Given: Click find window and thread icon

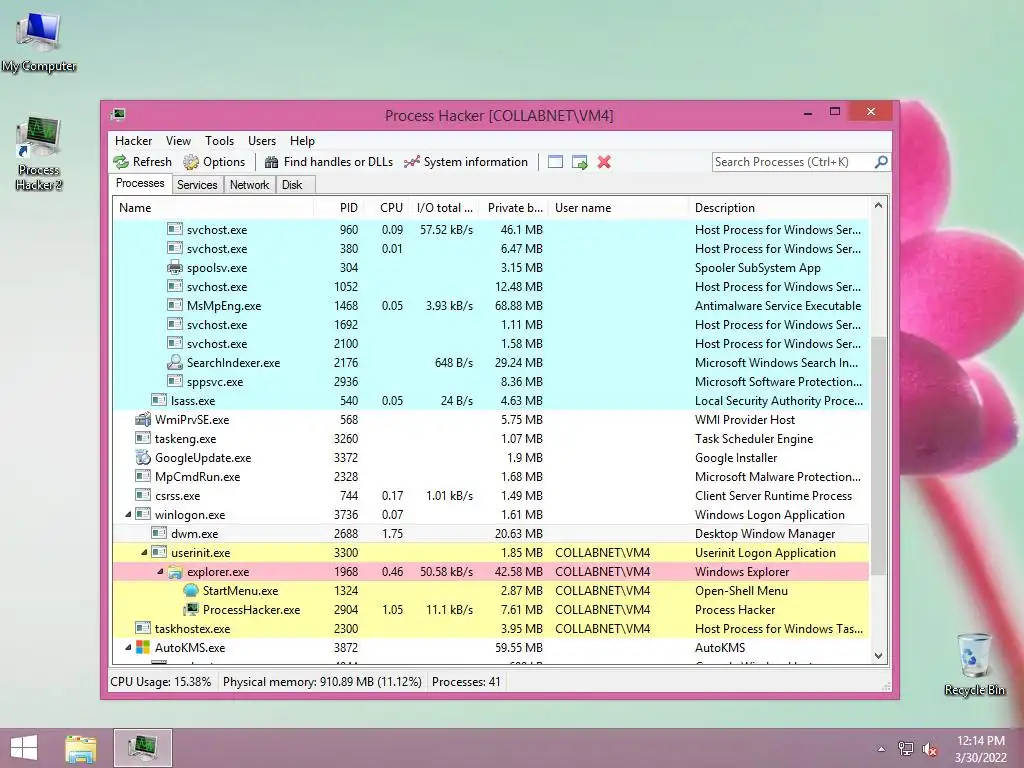Looking at the screenshot, I should coord(579,162).
